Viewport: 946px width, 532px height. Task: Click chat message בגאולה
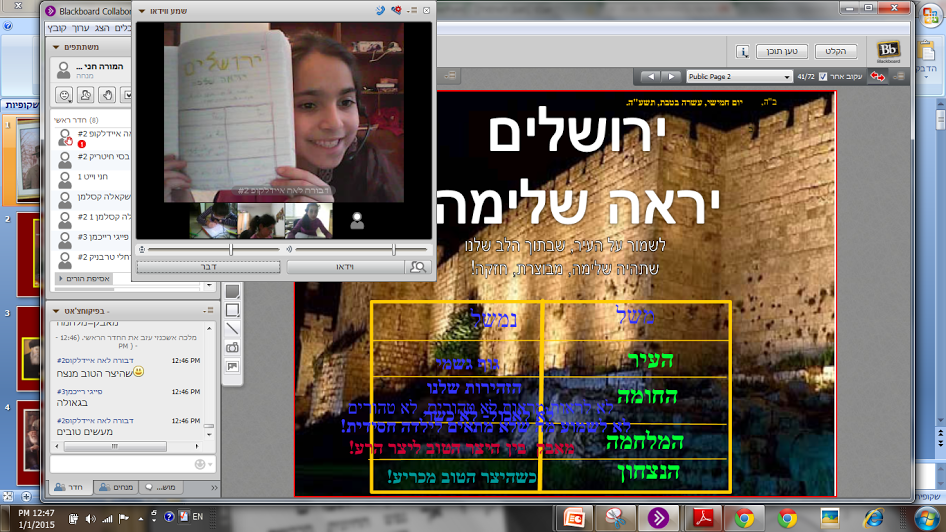point(72,403)
